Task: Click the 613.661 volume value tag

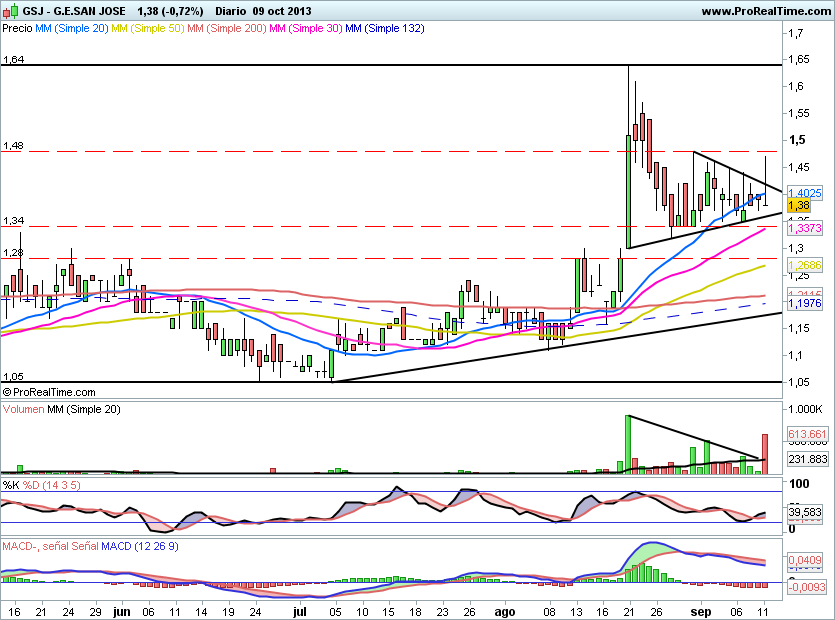Action: (808, 434)
